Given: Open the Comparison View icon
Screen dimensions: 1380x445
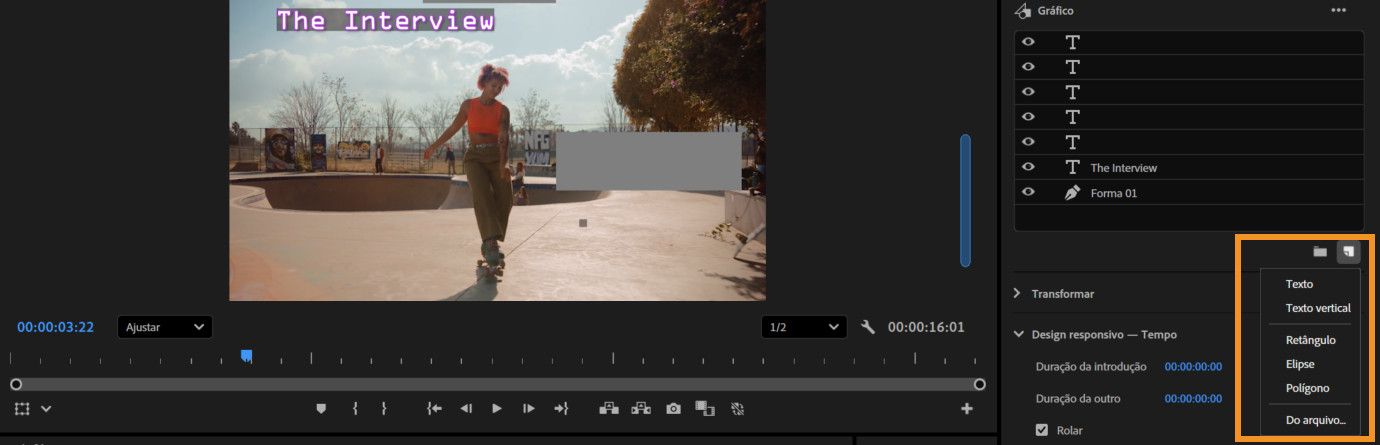Looking at the screenshot, I should [x=705, y=408].
